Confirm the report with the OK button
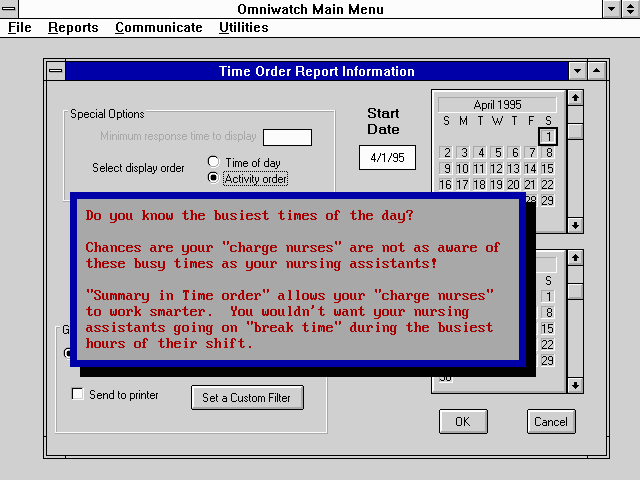640x480 pixels. tap(463, 421)
